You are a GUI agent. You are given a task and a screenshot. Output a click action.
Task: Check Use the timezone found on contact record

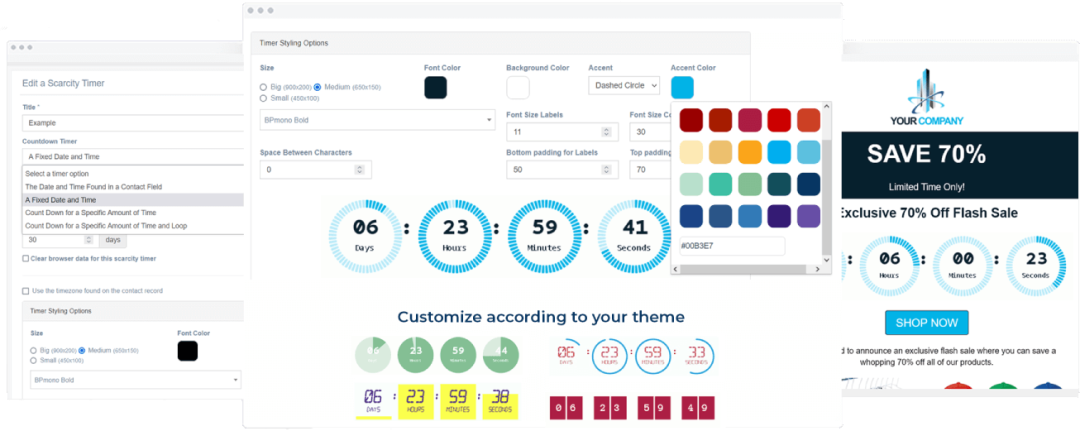coord(25,290)
